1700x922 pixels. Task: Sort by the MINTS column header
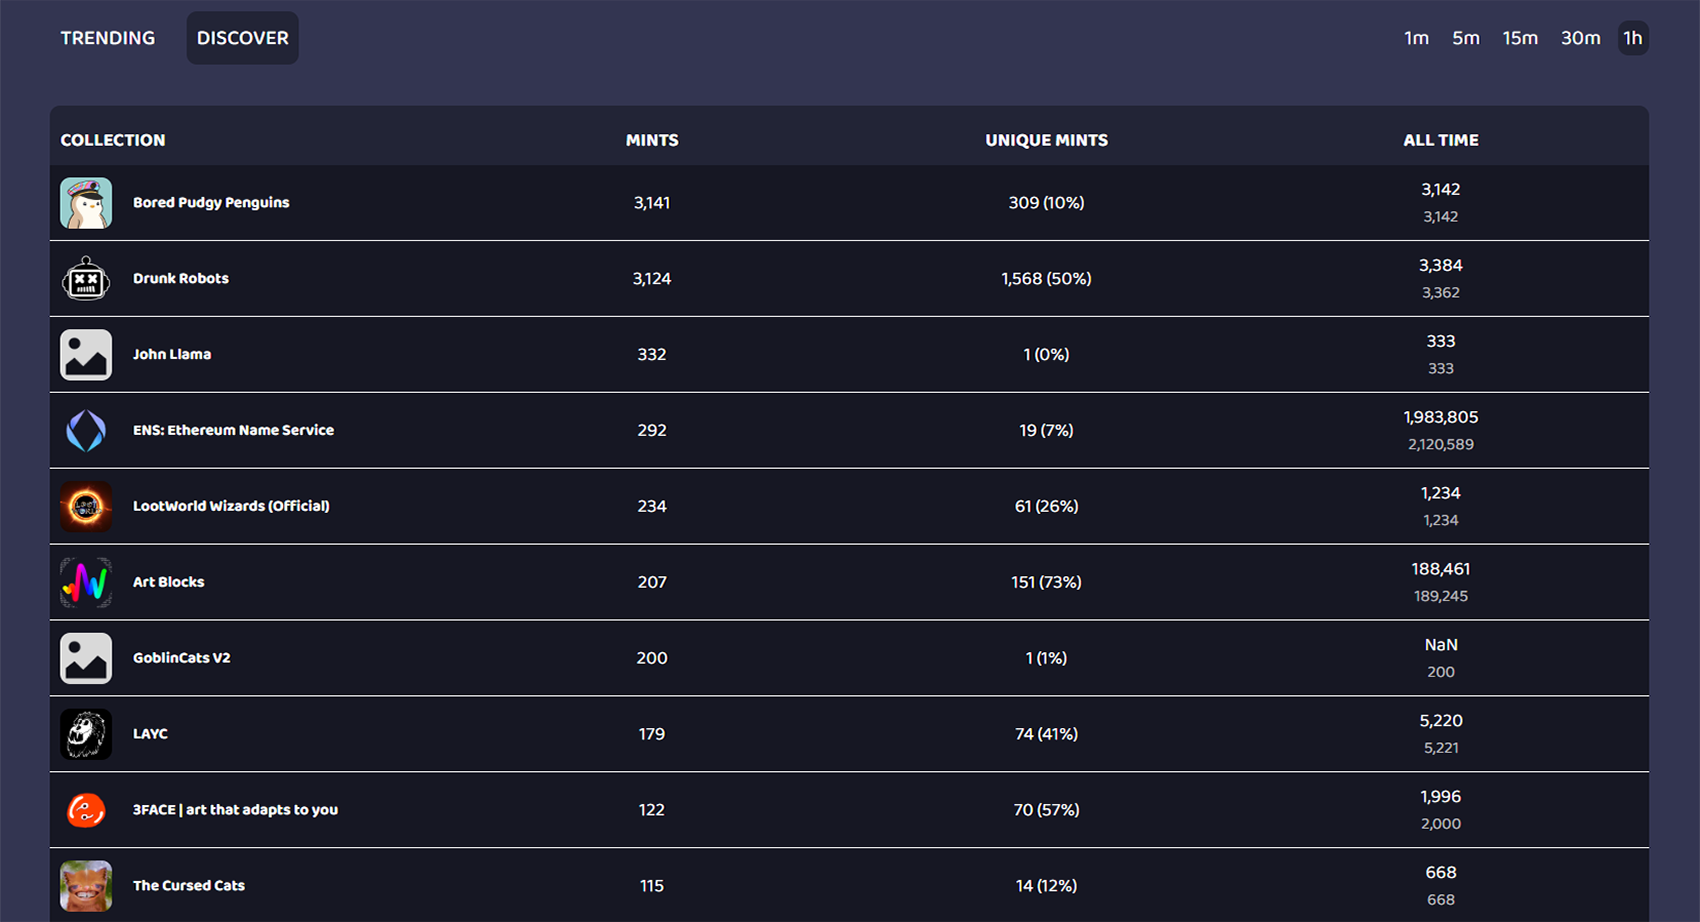point(652,140)
